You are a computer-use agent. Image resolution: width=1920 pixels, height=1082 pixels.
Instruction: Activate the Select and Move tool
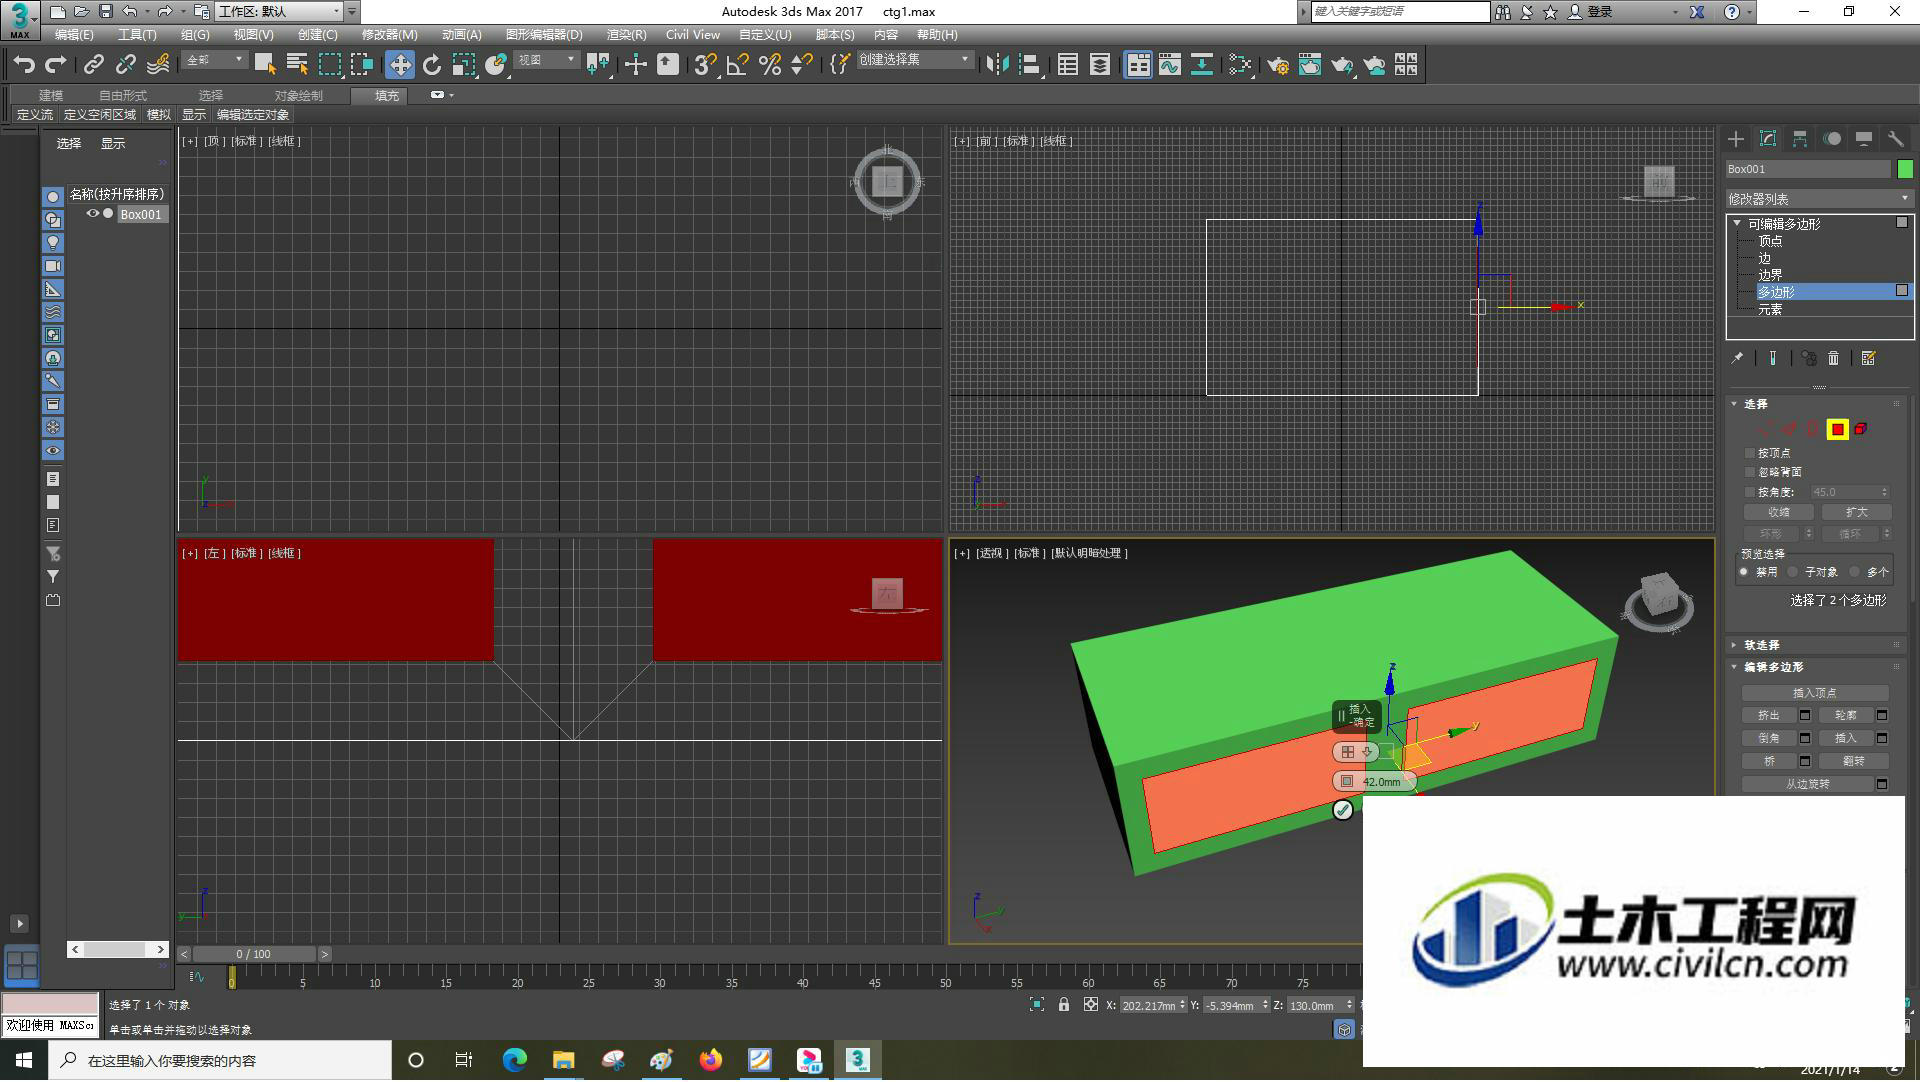point(399,65)
